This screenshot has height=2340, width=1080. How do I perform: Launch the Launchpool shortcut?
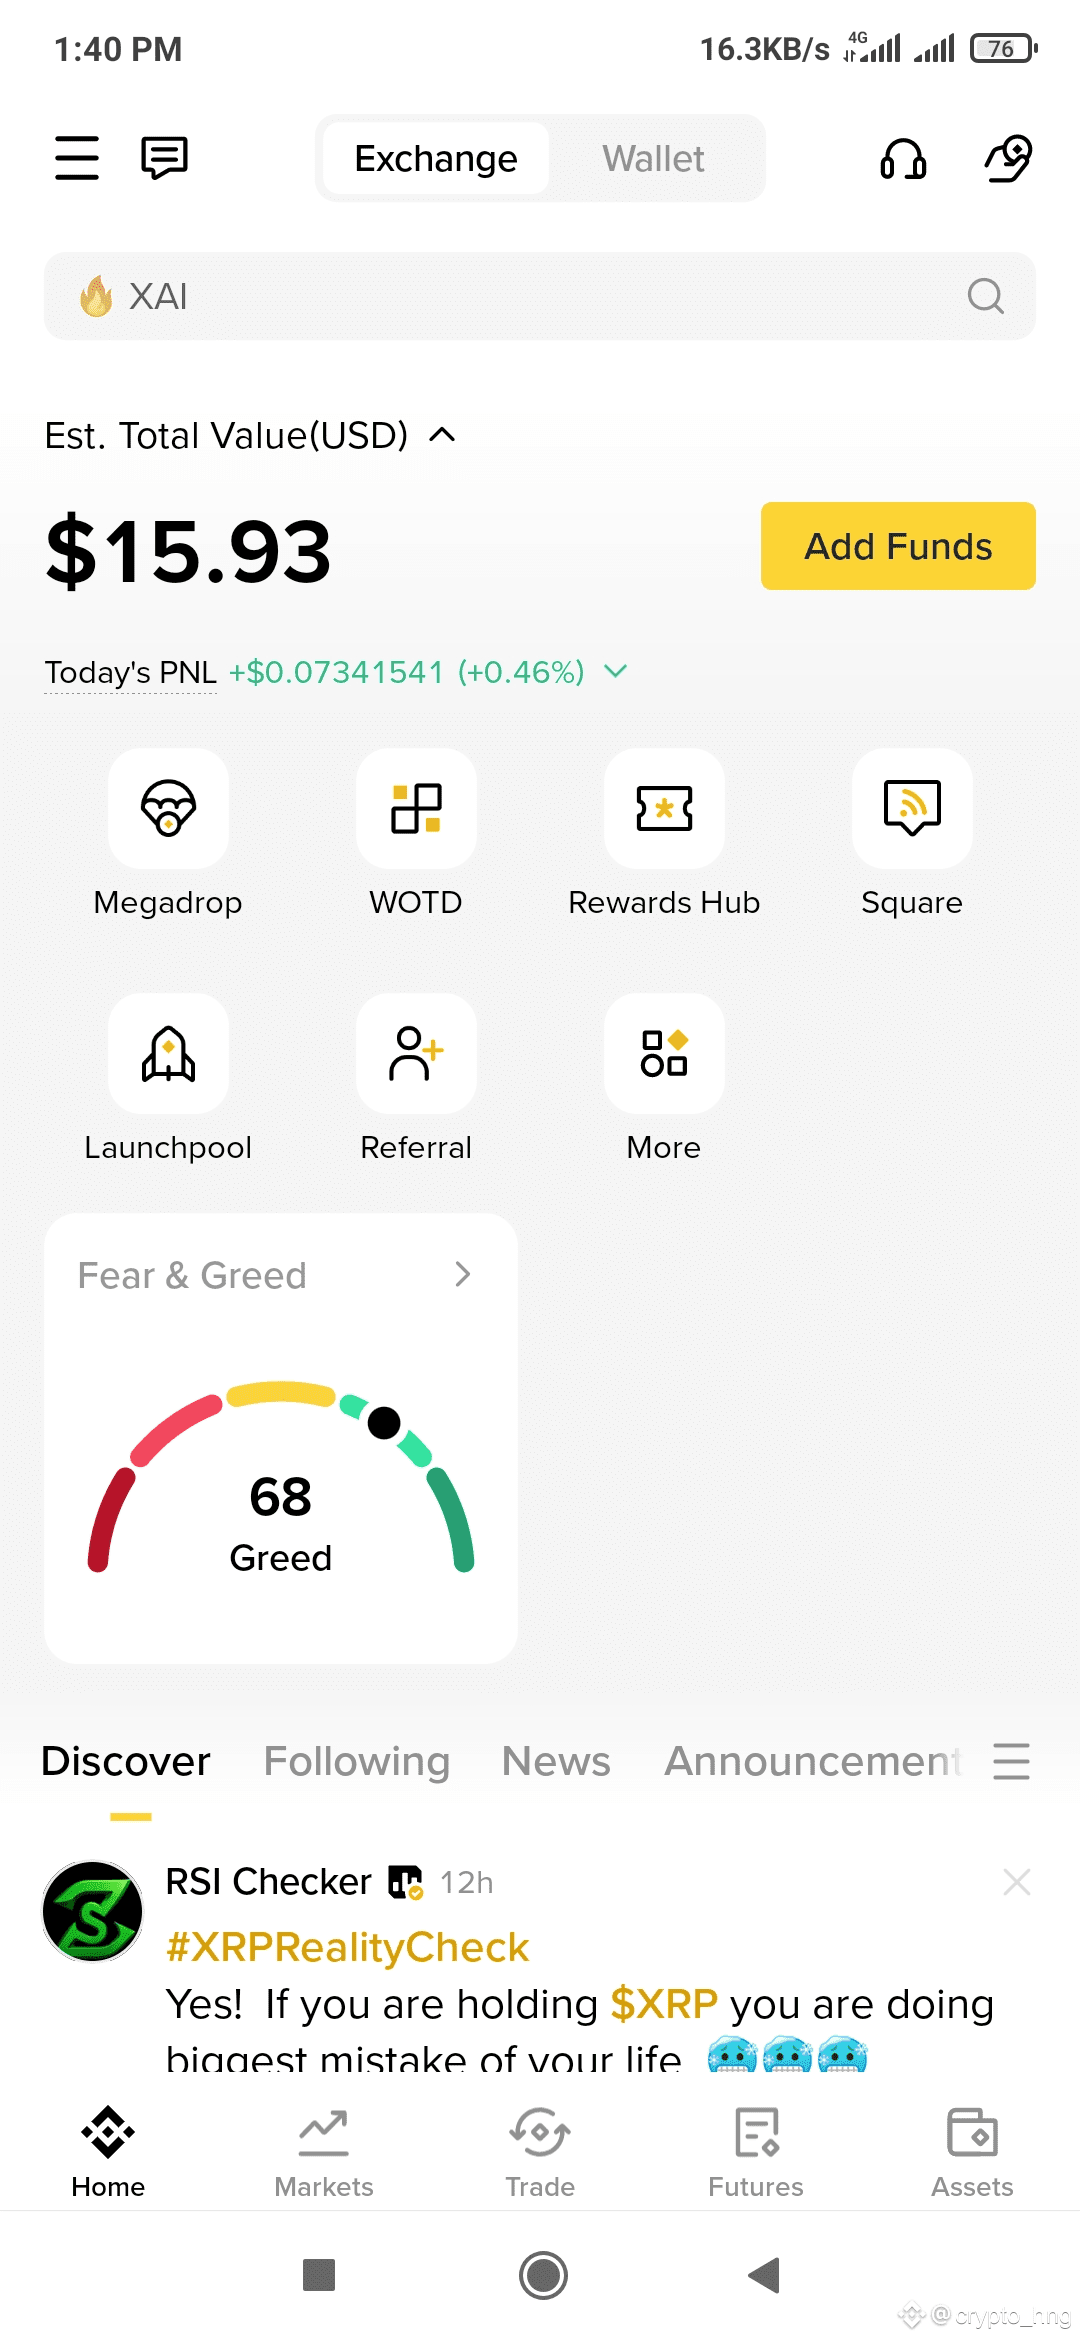168,1053
